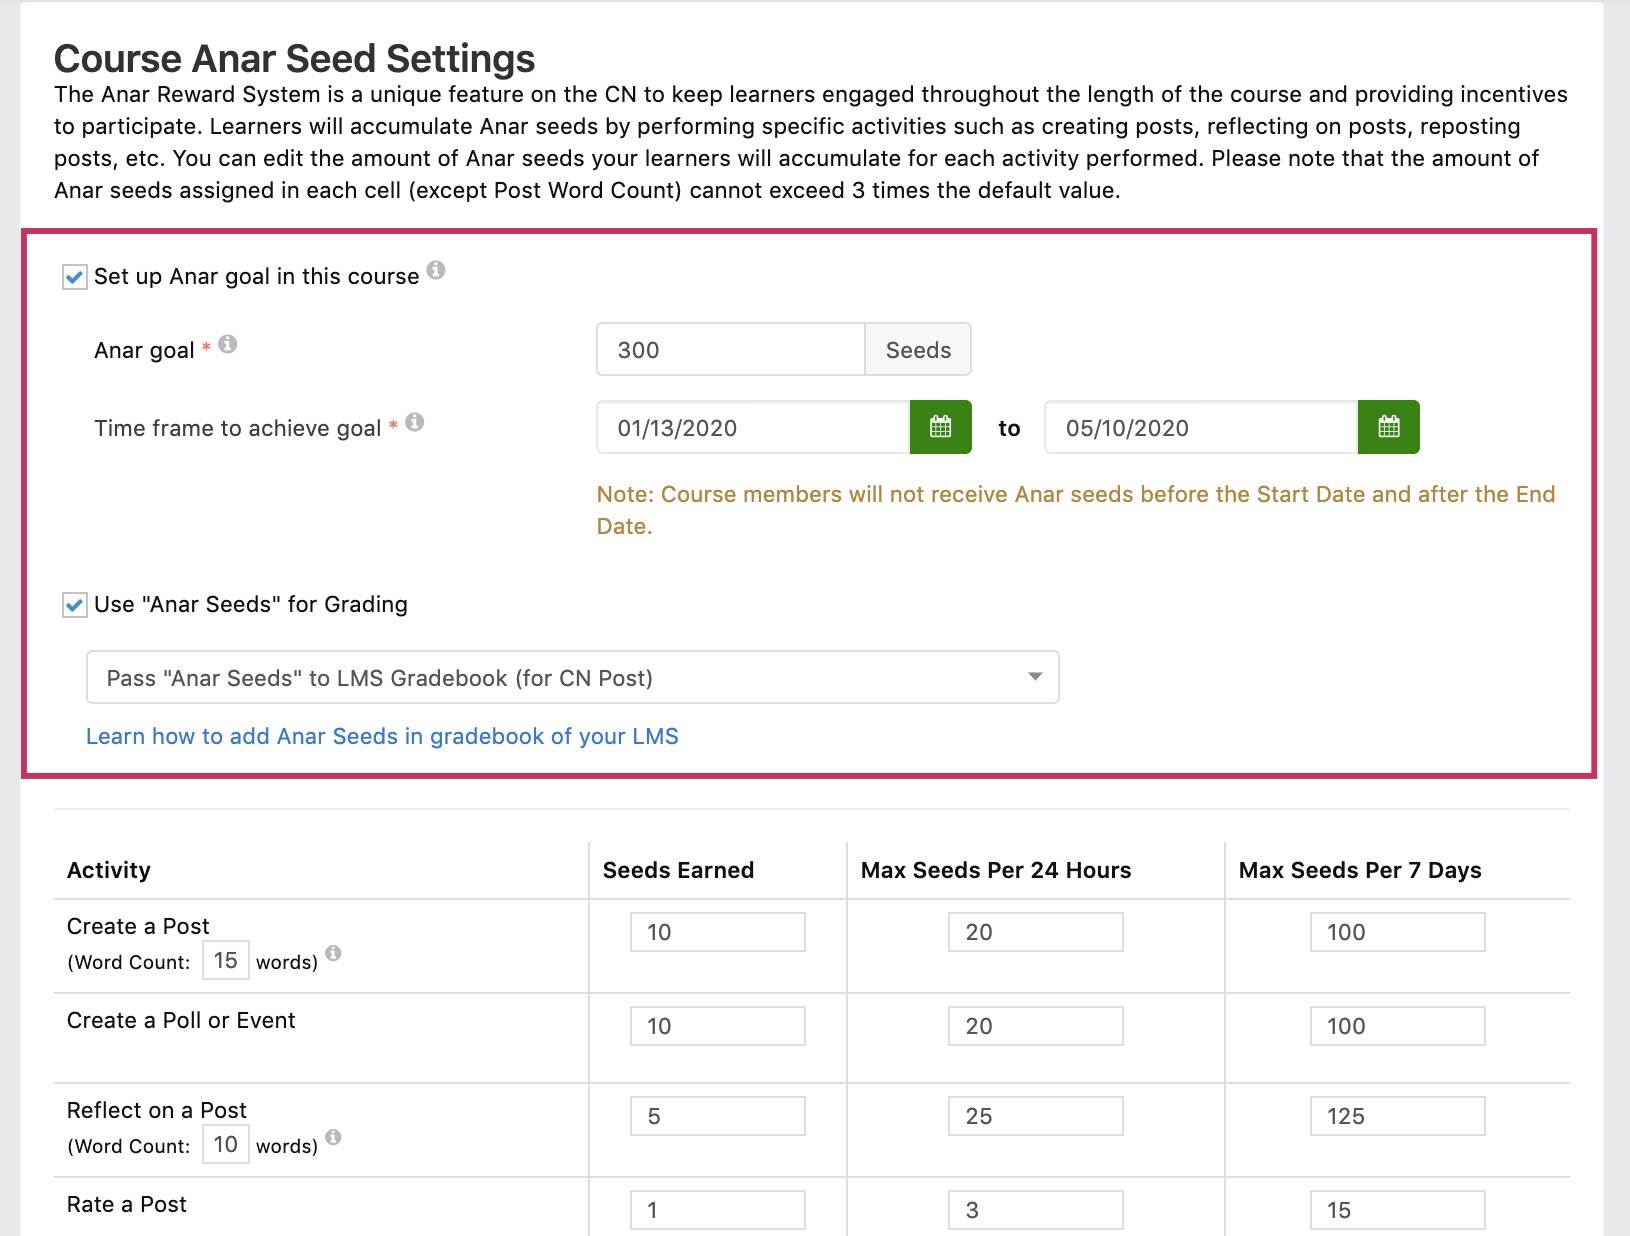Edit Seeds Earned for Reflect on a Post
The width and height of the screenshot is (1630, 1236).
(x=718, y=1116)
